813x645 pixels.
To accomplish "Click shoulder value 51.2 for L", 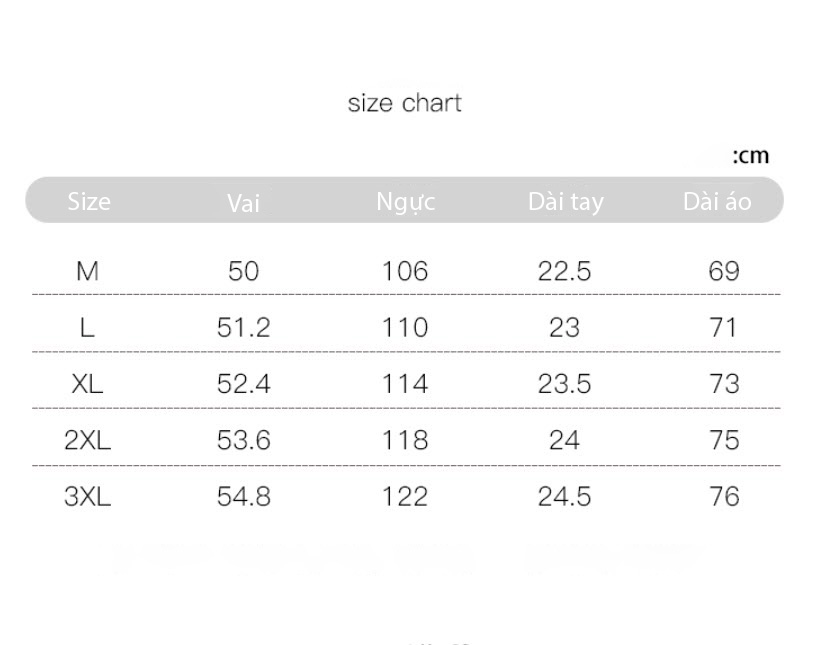I will click(244, 328).
